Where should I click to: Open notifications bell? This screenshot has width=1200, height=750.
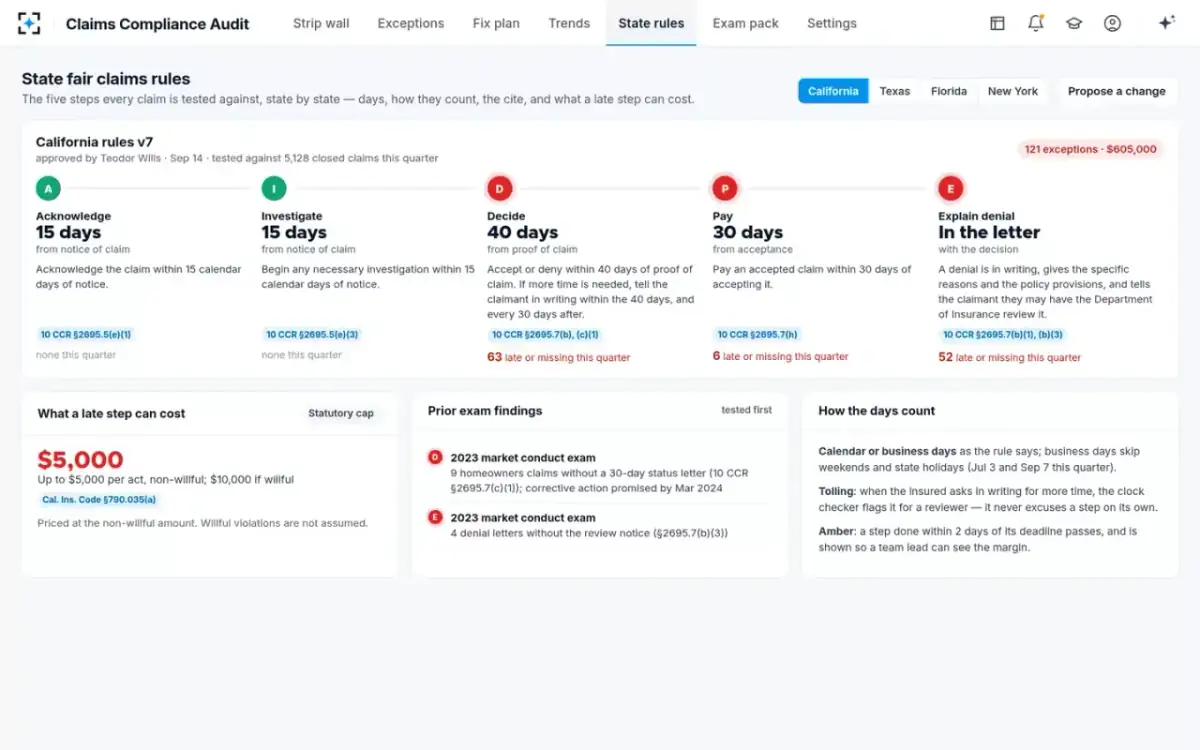[x=1036, y=23]
